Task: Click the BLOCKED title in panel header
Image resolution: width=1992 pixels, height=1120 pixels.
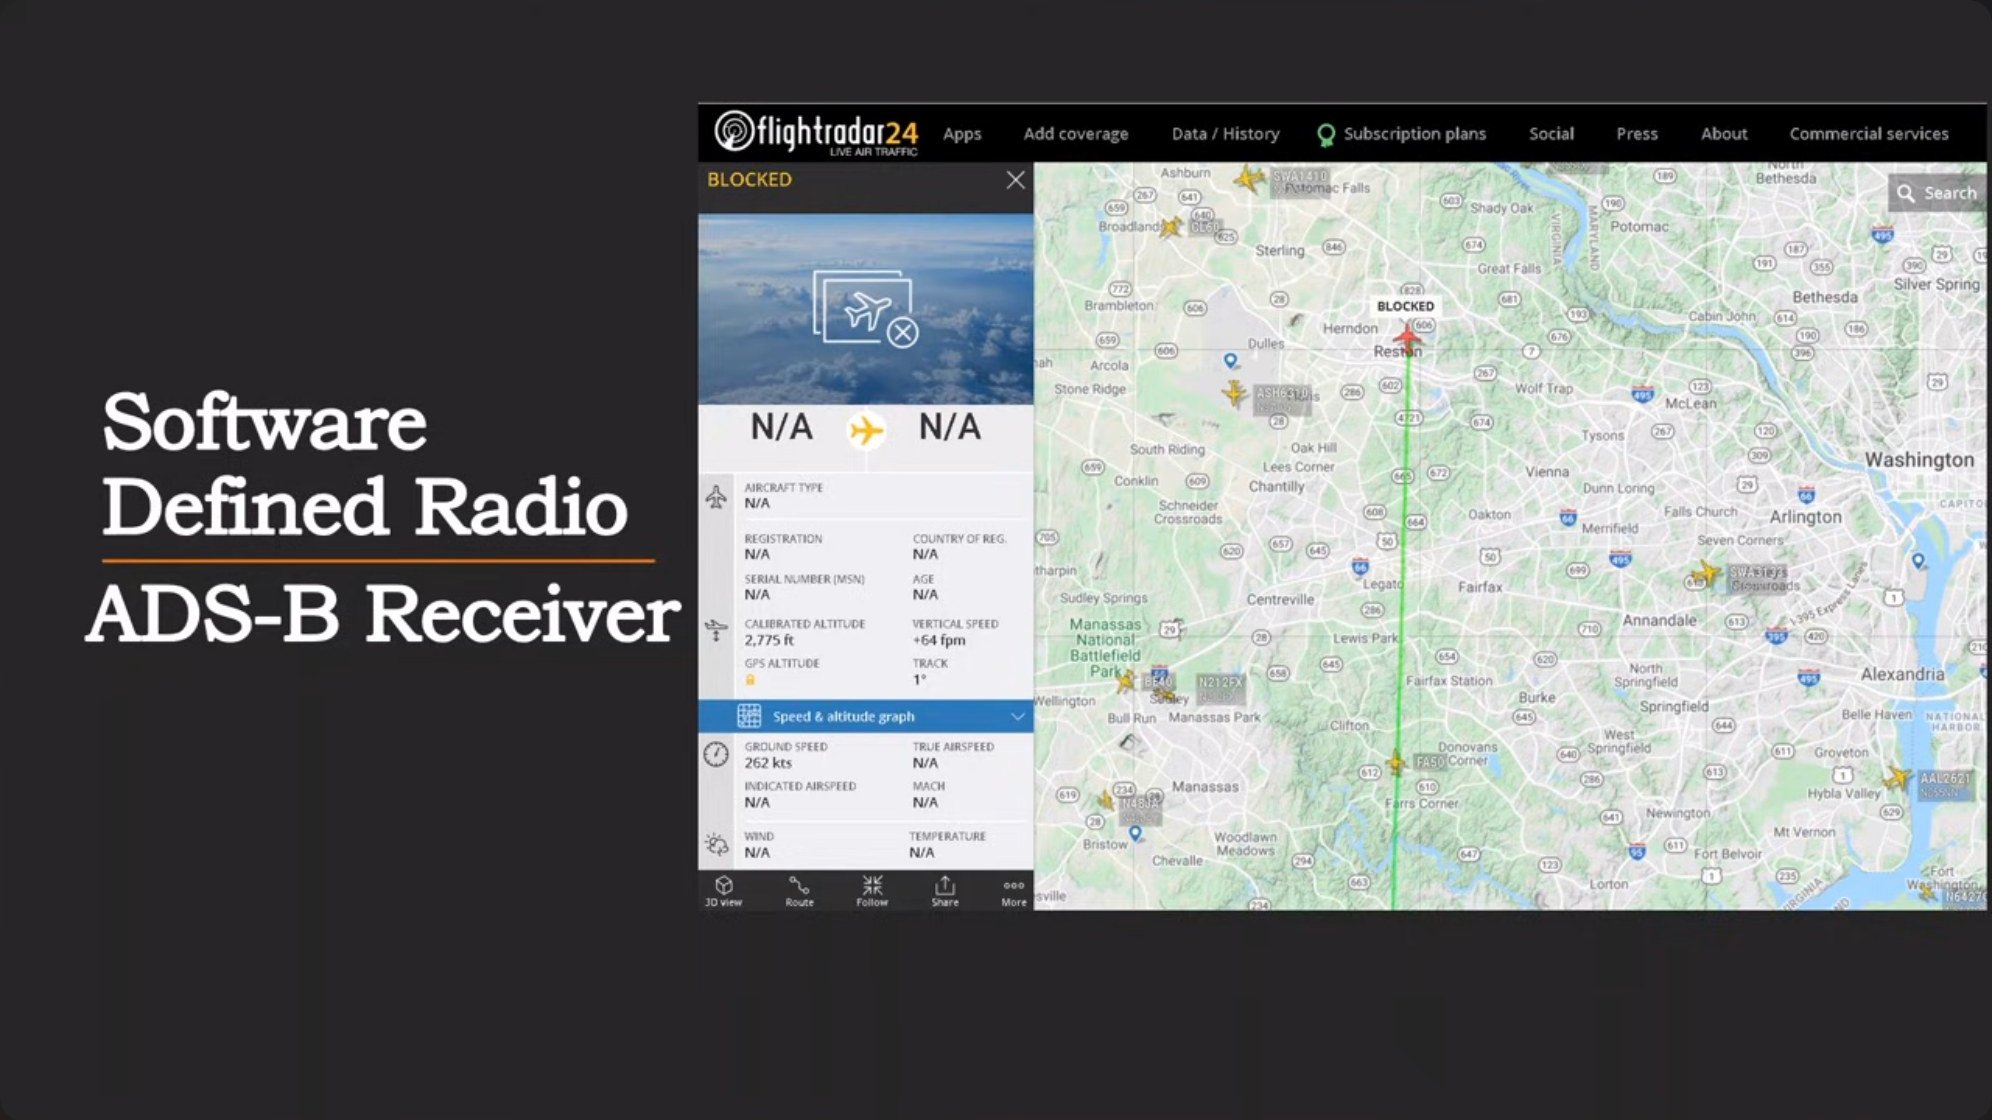Action: [x=749, y=180]
